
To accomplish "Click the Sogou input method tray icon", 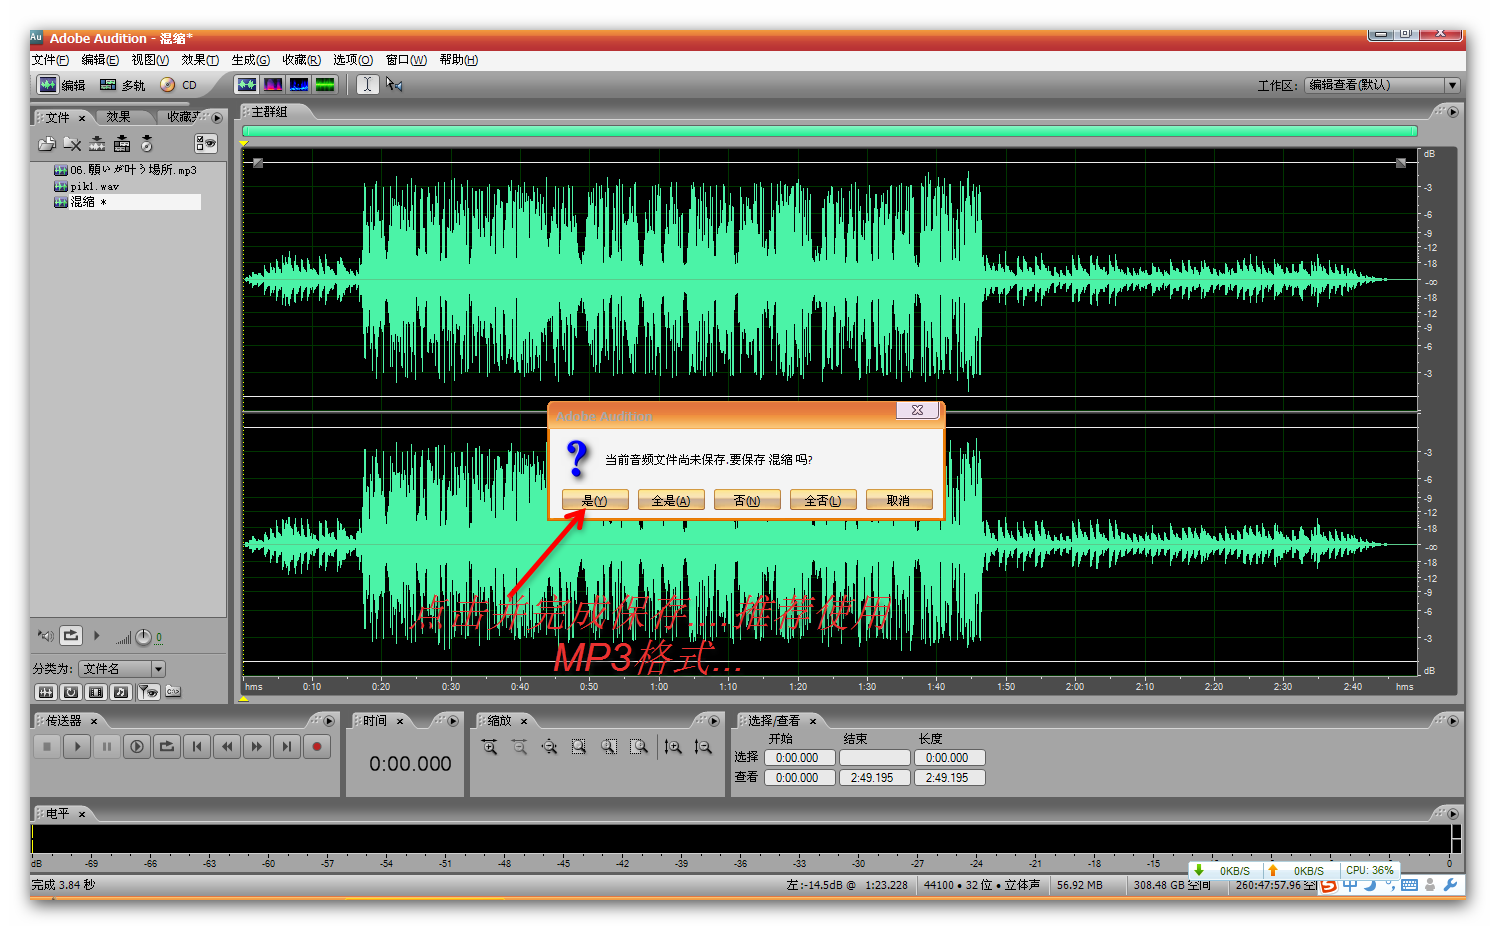I will [1328, 885].
